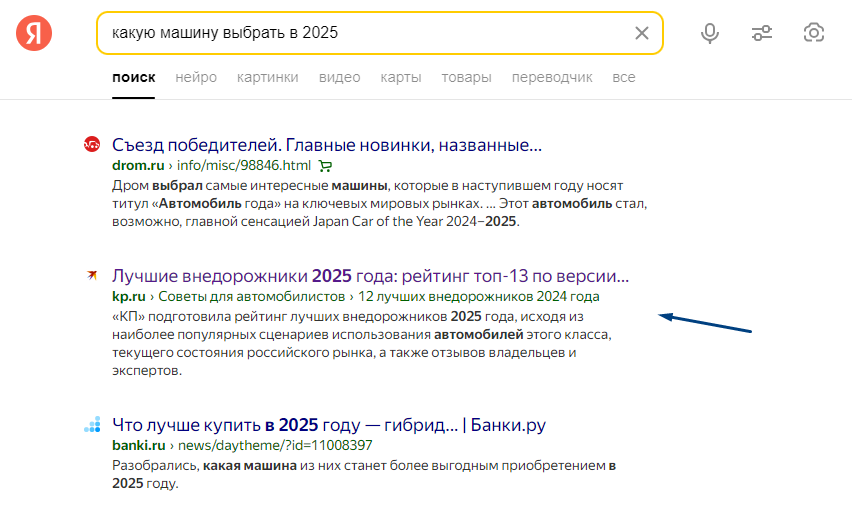Open the все tab

(x=624, y=78)
